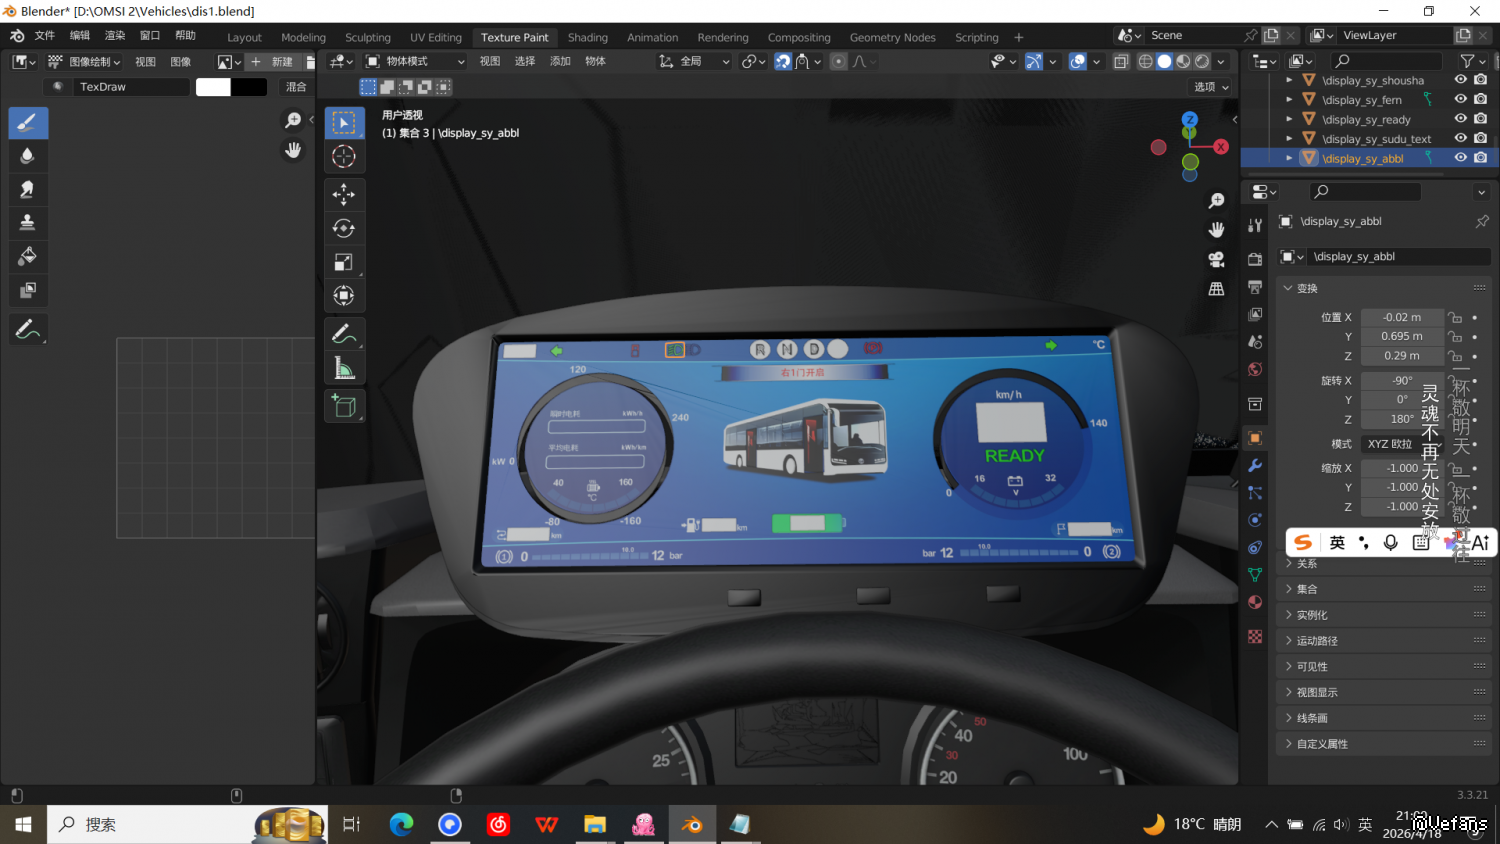This screenshot has width=1500, height=844.
Task: Select the Fill bucket paint tool
Action: 28,256
